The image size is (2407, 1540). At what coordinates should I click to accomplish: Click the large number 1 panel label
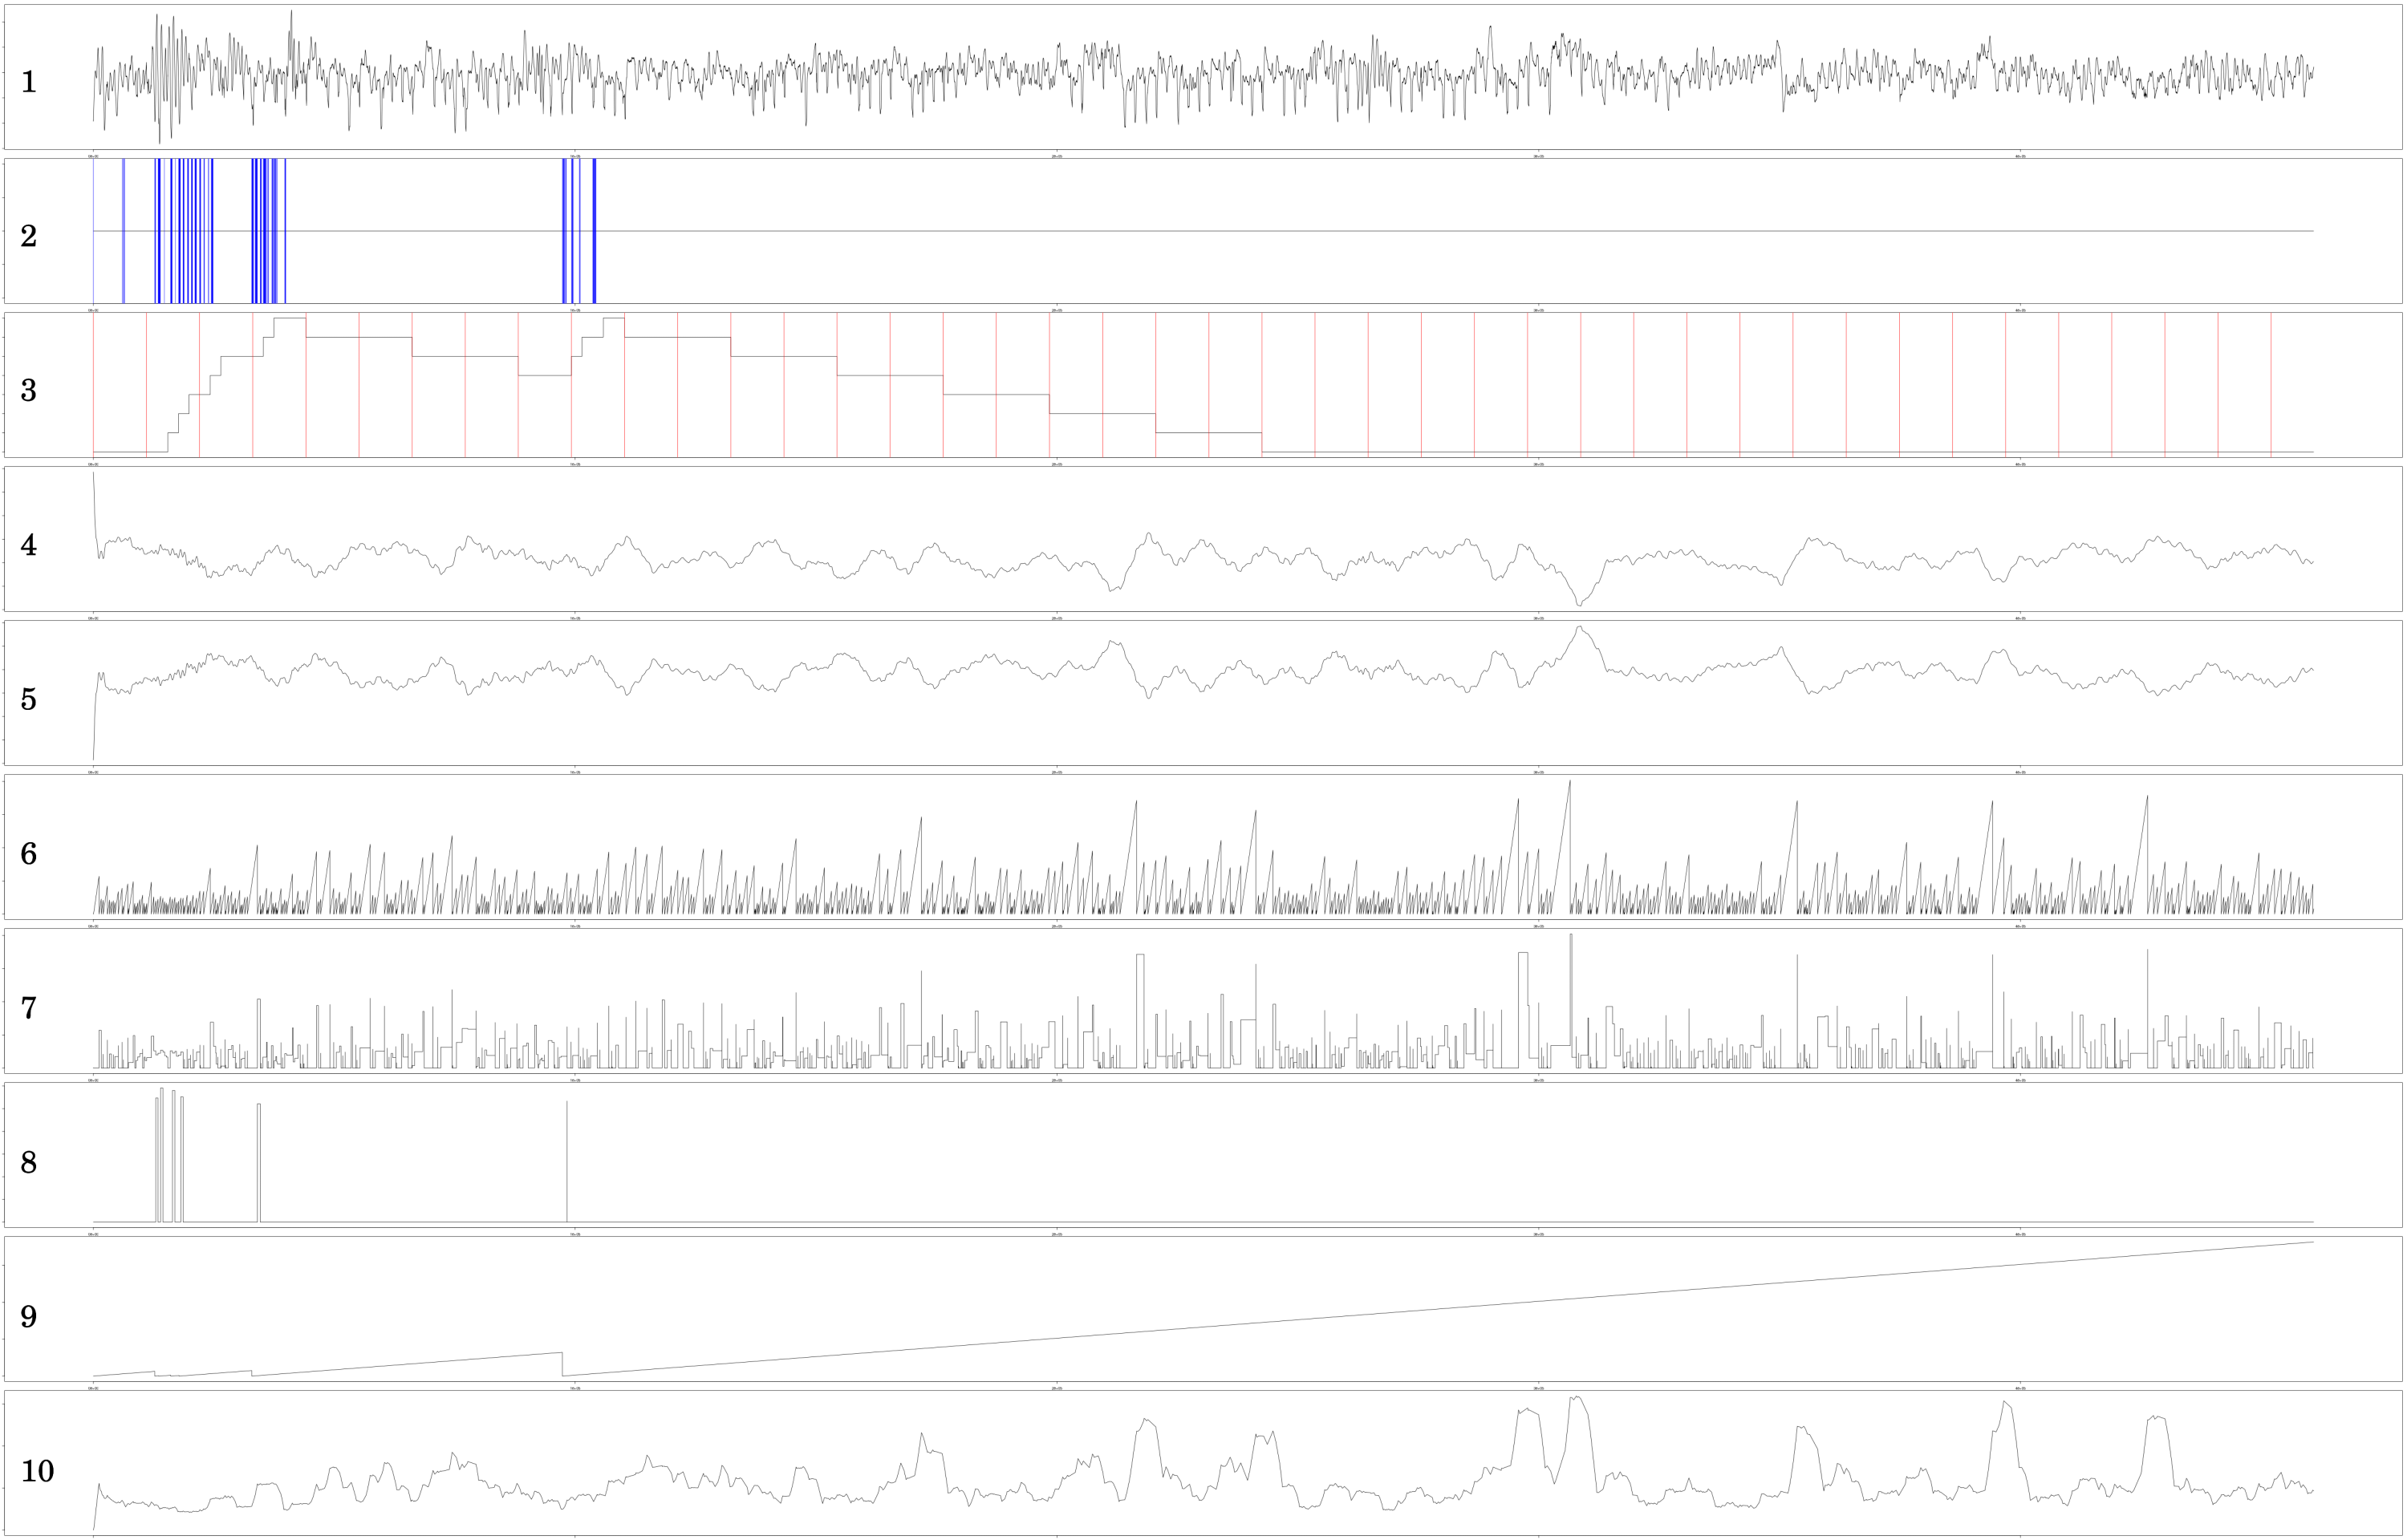coord(28,82)
